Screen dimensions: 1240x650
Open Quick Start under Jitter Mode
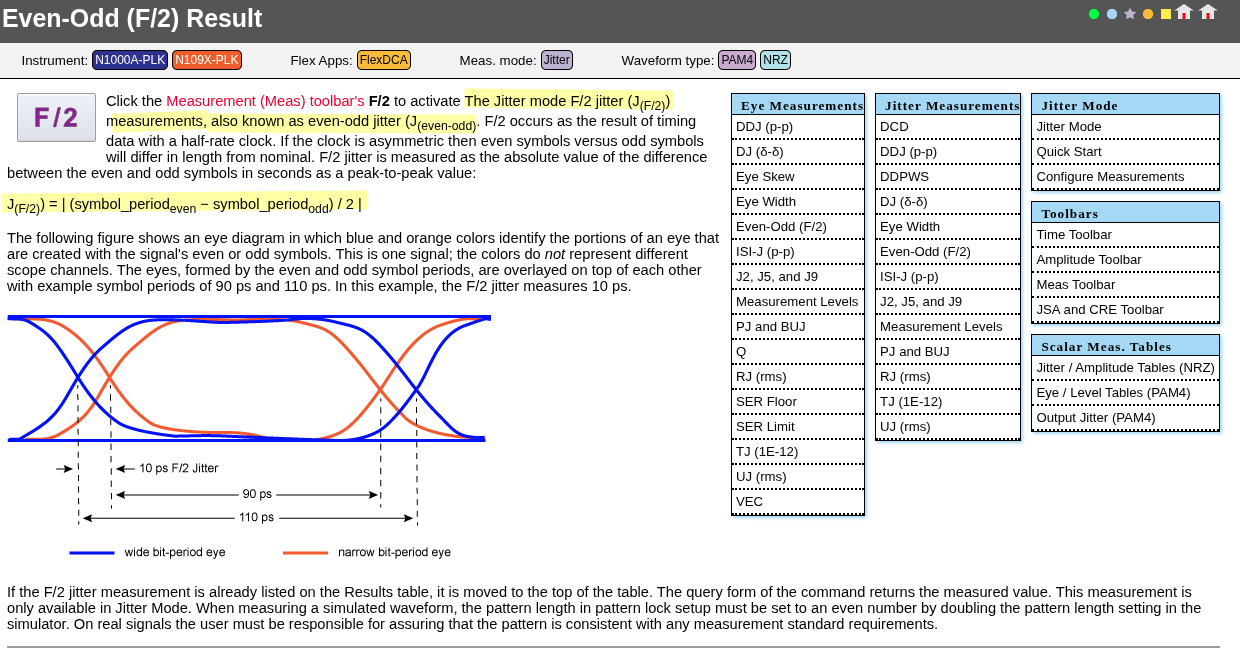coord(1125,152)
